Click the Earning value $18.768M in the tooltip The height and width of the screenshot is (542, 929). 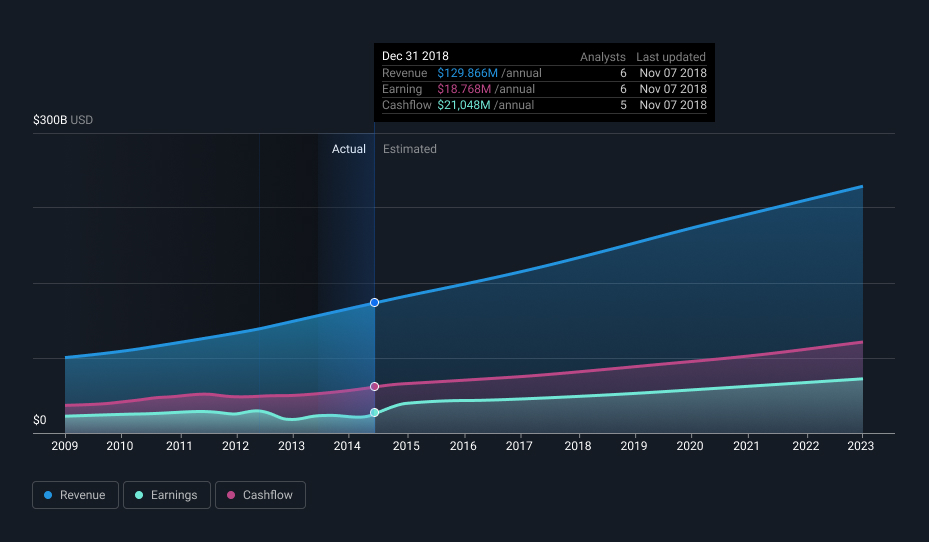[463, 89]
